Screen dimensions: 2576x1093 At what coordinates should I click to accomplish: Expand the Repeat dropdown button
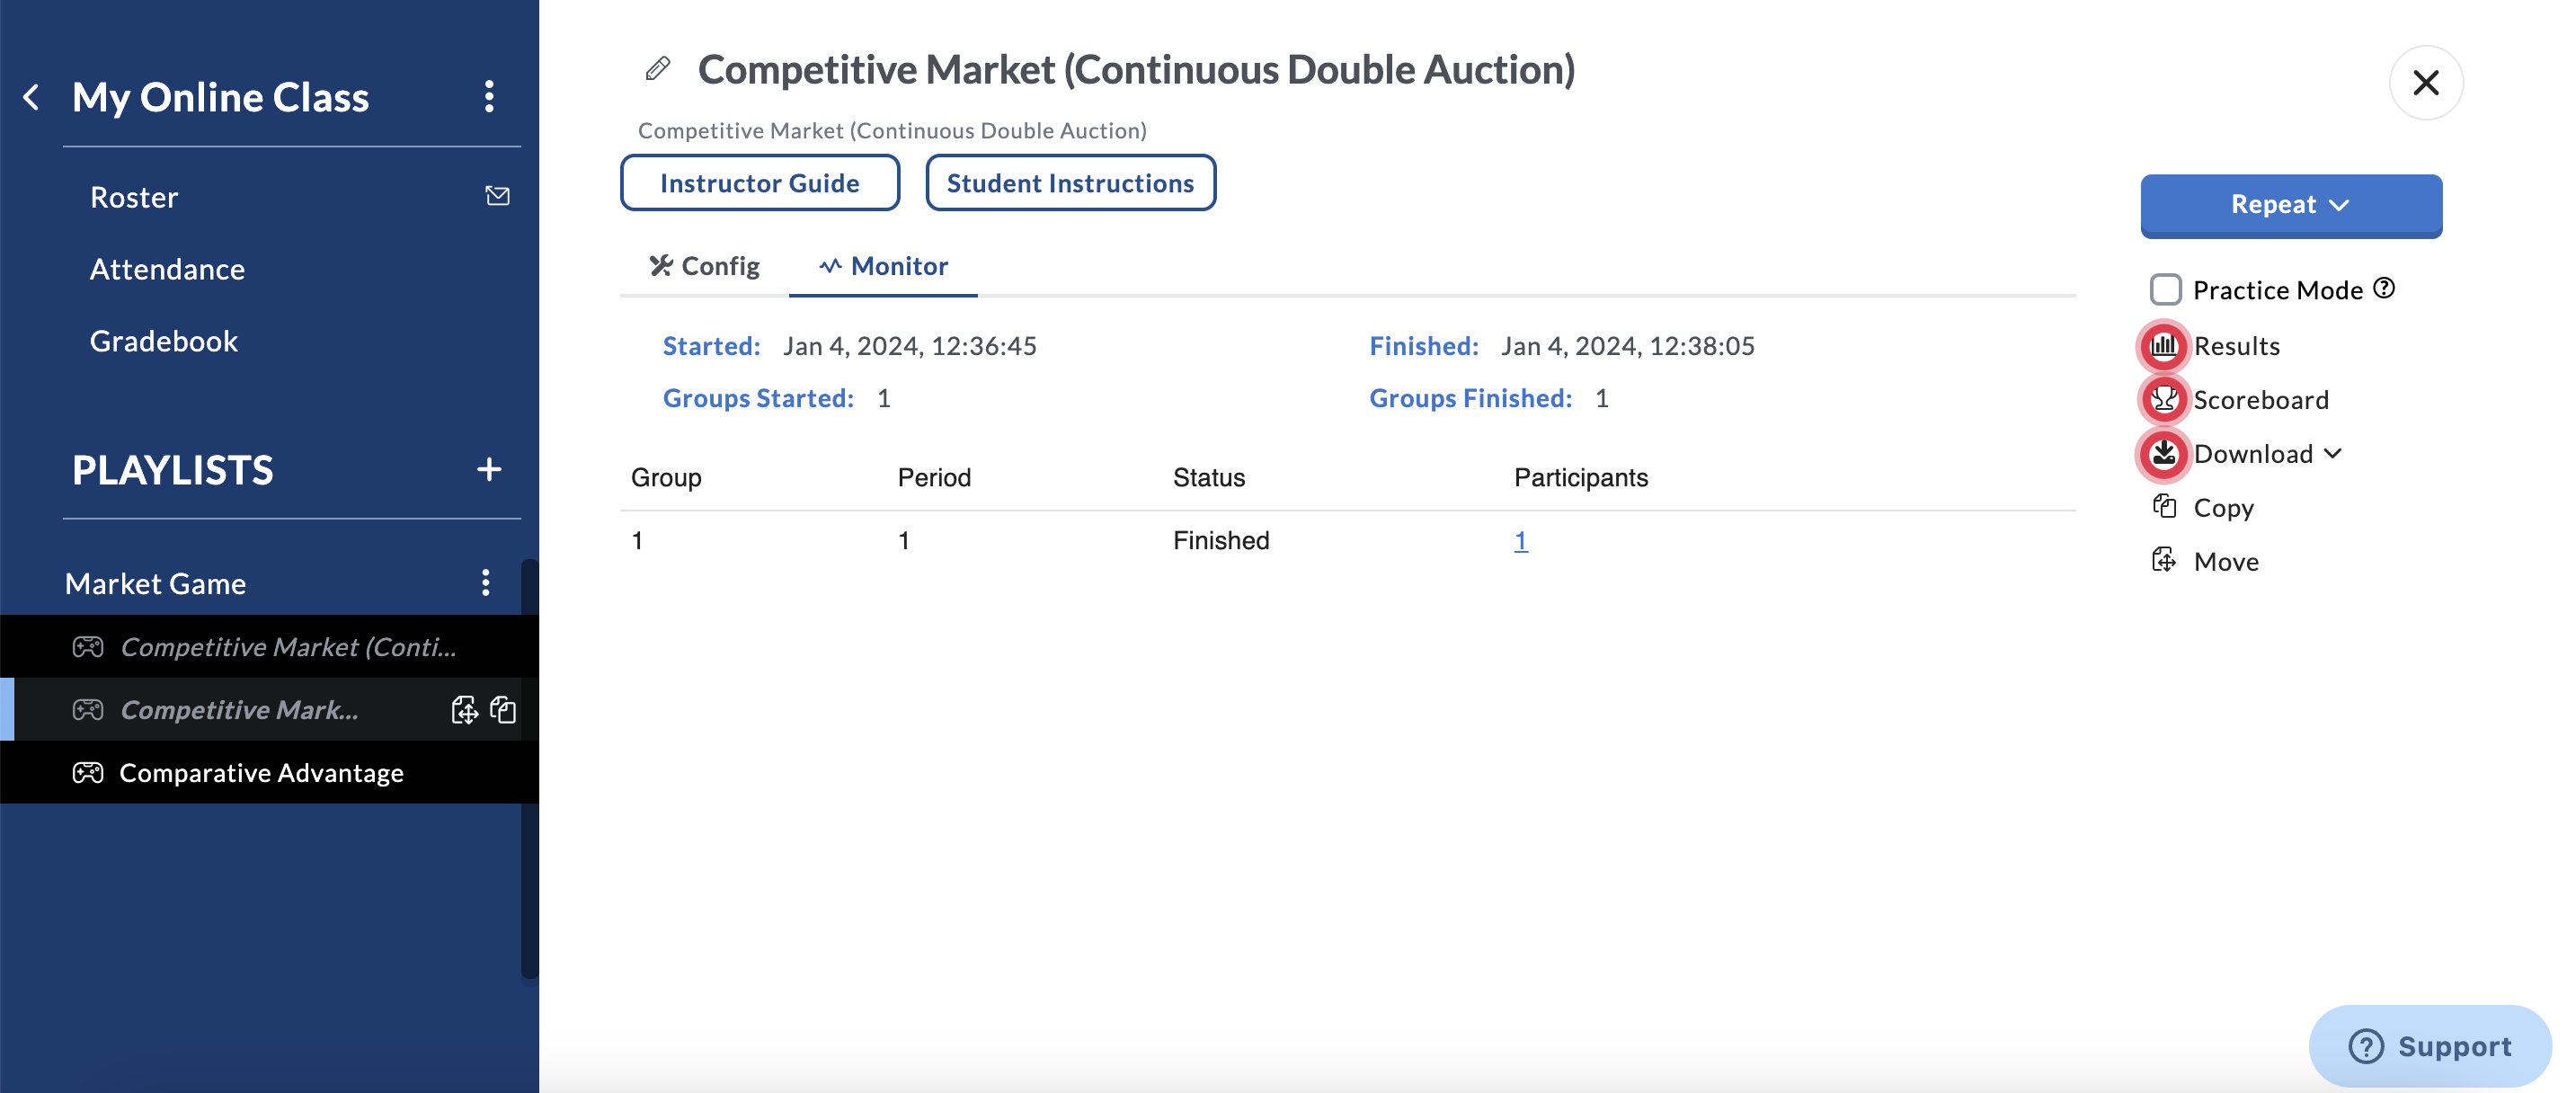pyautogui.click(x=2290, y=205)
